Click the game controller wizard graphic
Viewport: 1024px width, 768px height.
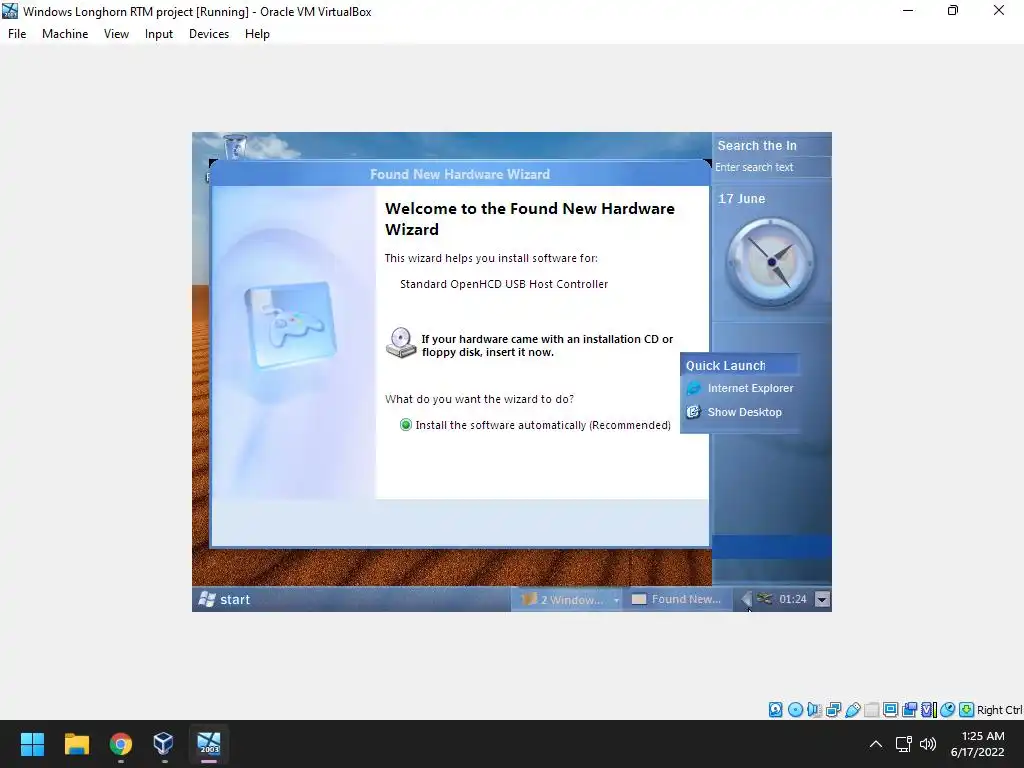click(x=291, y=325)
